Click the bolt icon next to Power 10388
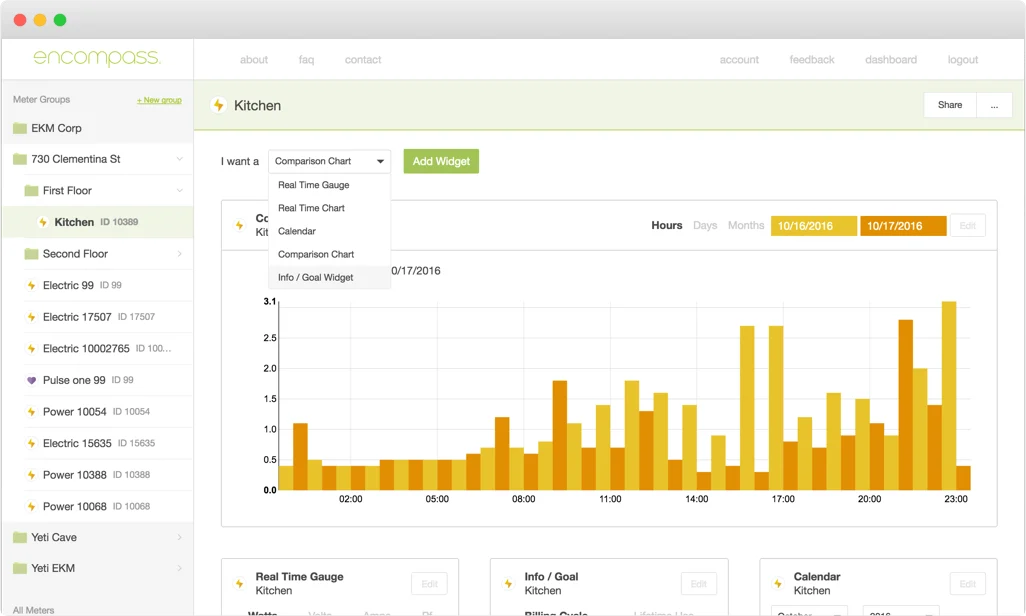This screenshot has height=616, width=1026. point(31,475)
